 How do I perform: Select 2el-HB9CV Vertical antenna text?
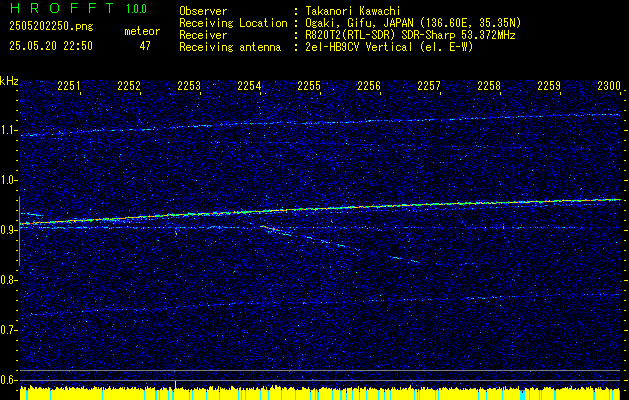(x=389, y=47)
